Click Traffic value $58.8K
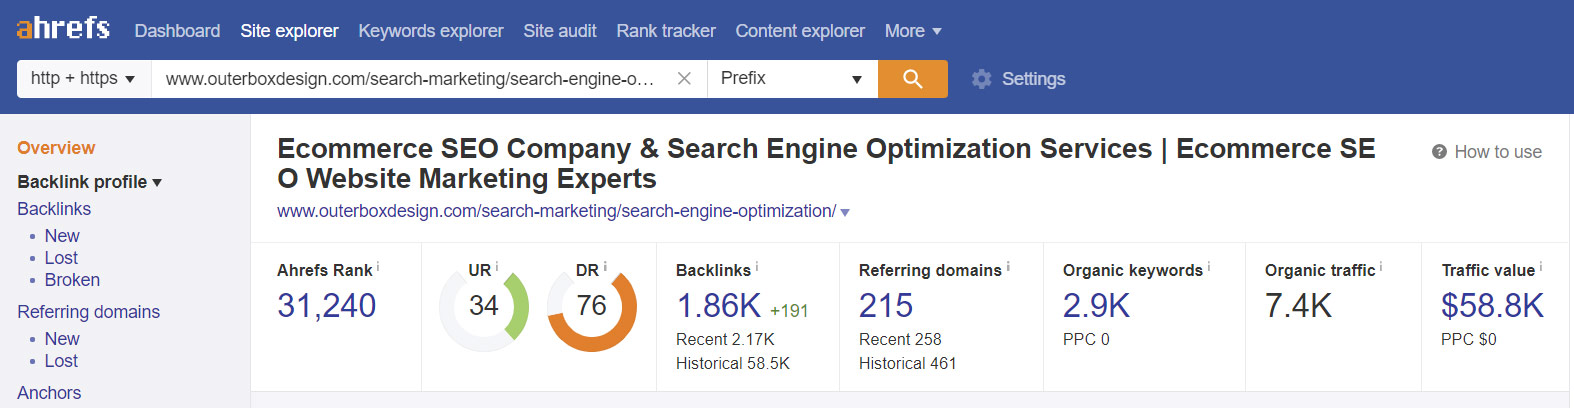The height and width of the screenshot is (408, 1574). click(1492, 306)
